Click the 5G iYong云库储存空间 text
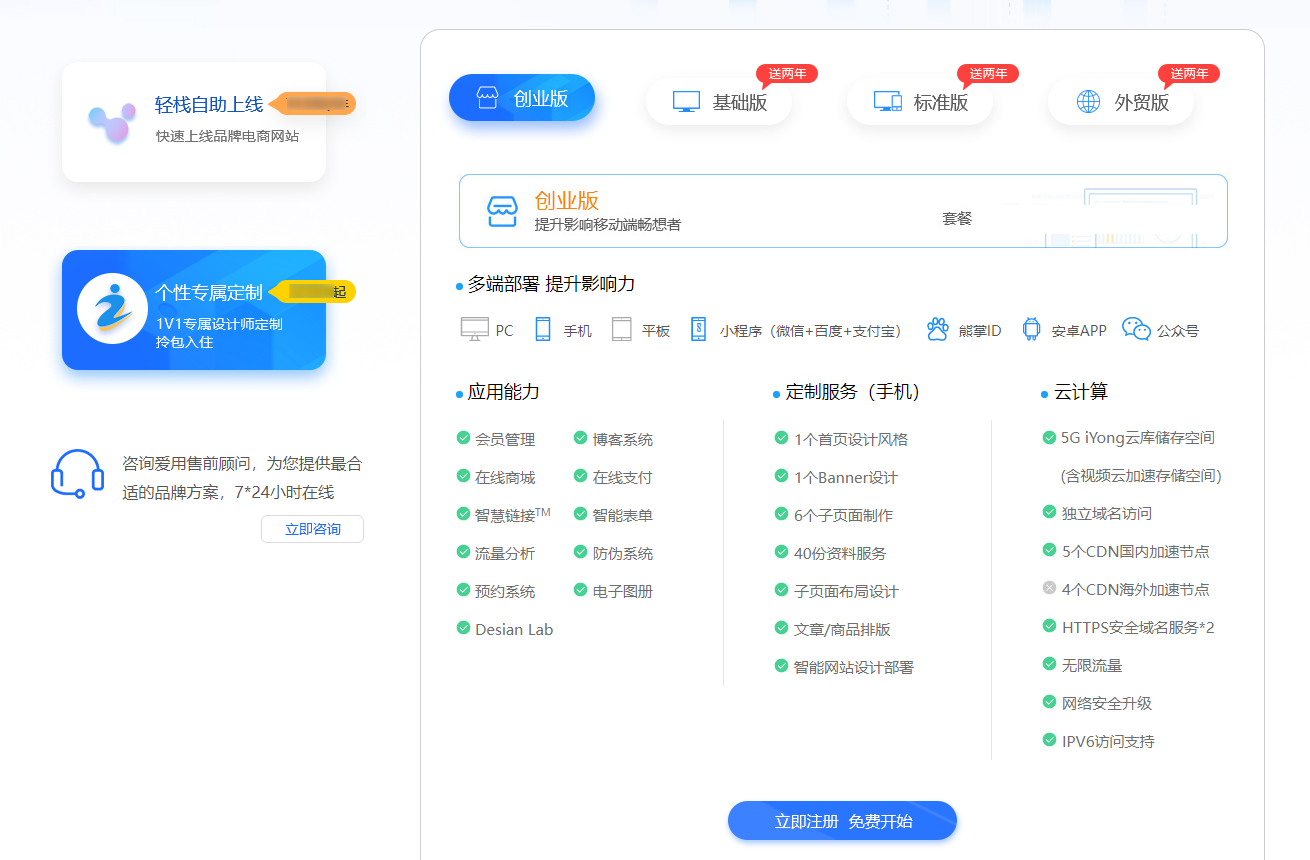Viewport: 1310px width, 860px height. 1138,437
